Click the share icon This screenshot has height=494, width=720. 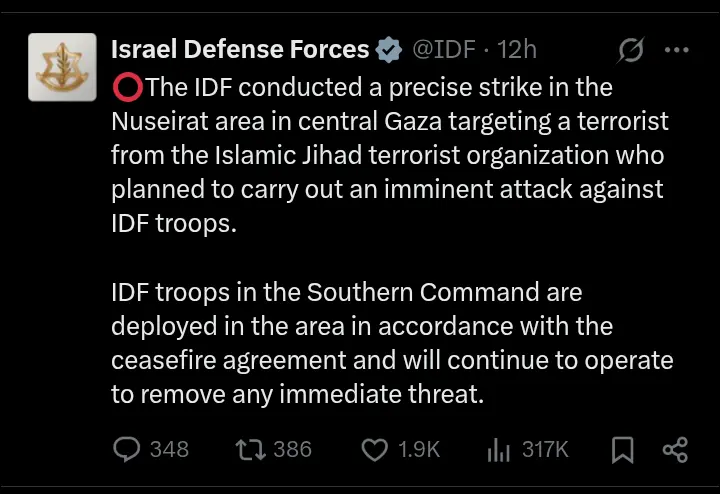click(676, 450)
